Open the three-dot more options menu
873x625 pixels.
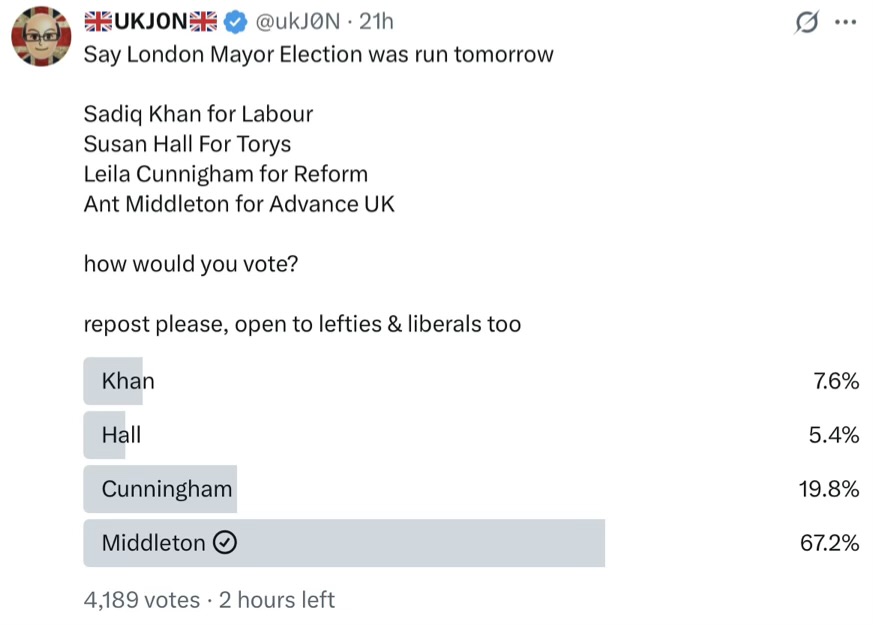pyautogui.click(x=845, y=22)
